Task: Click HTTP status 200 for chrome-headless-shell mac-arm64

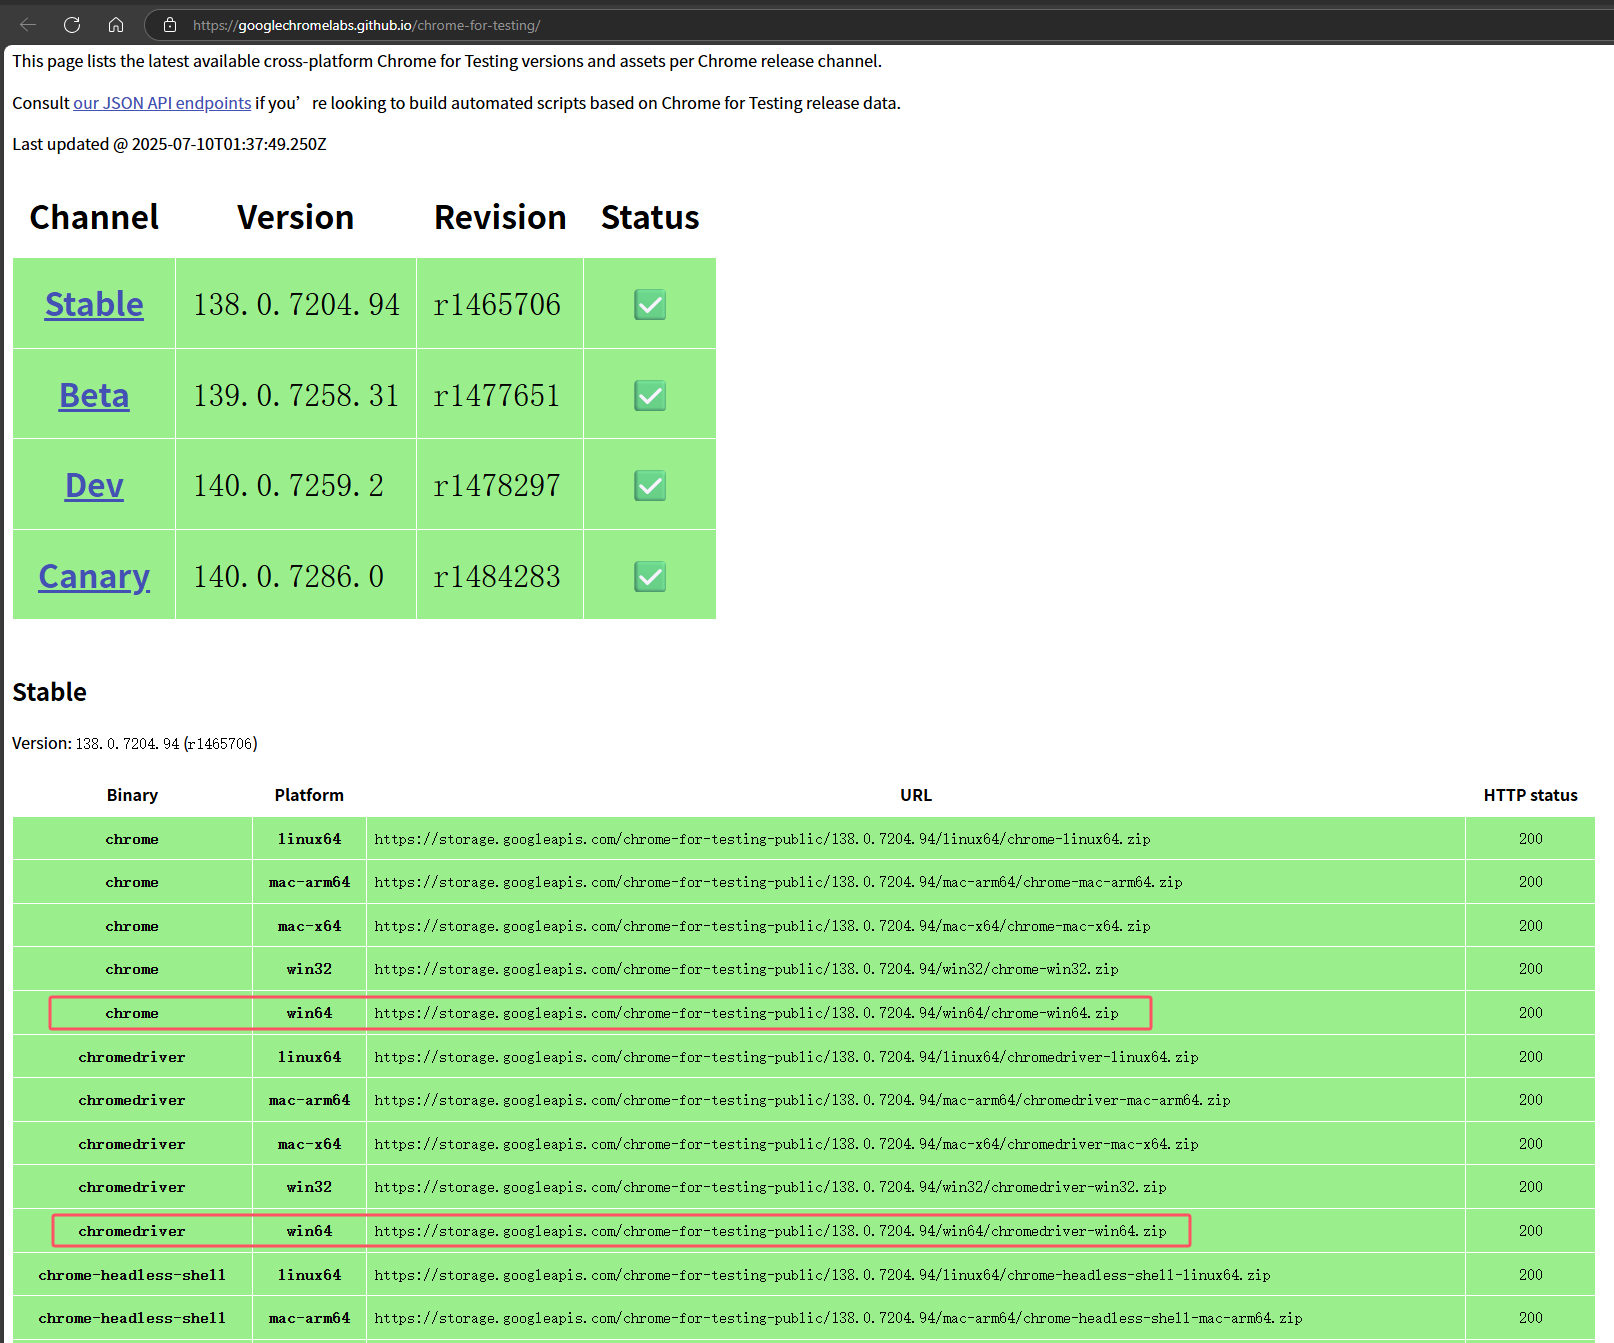Action: pos(1530,1318)
